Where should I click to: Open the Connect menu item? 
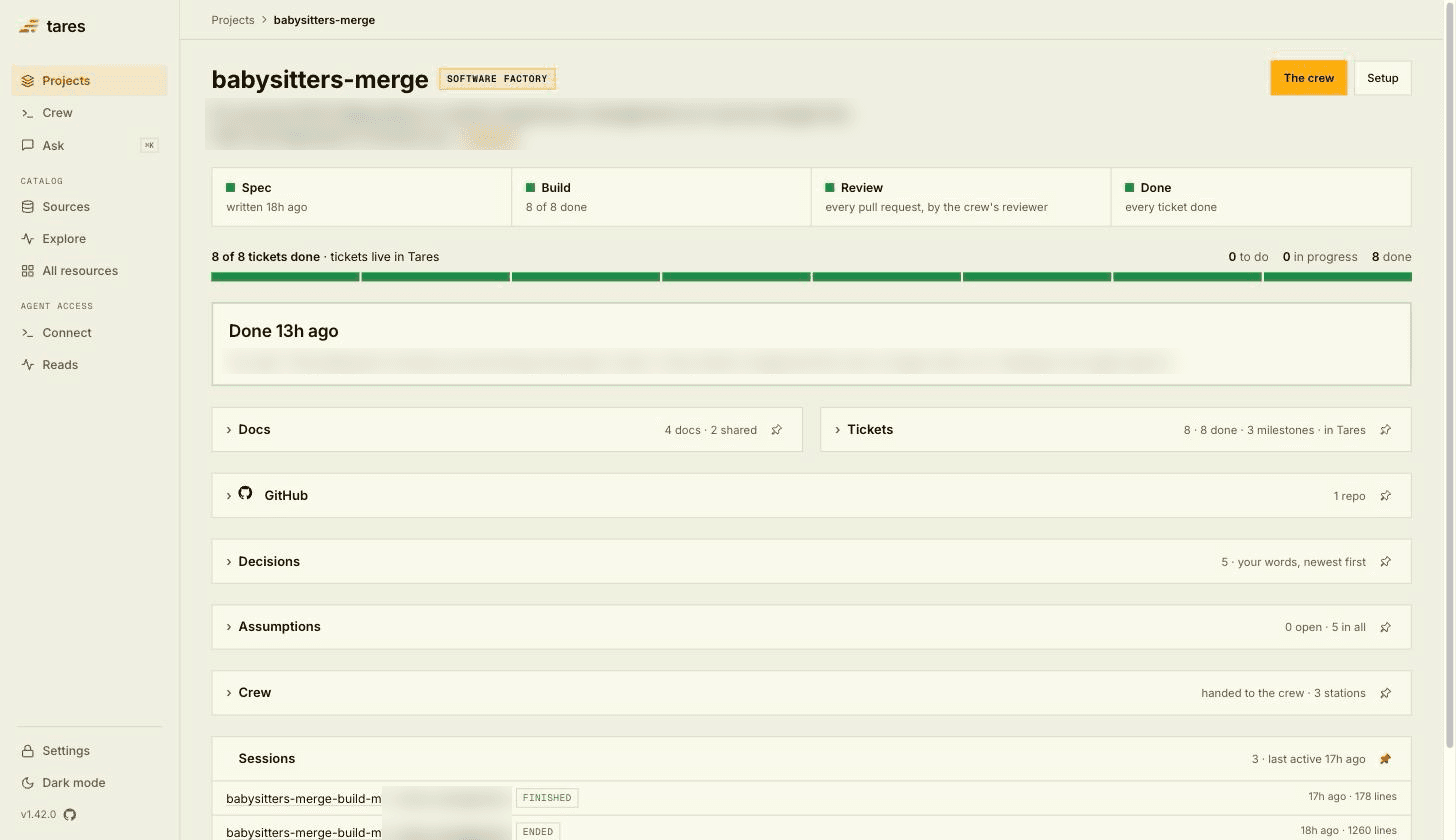point(90,333)
